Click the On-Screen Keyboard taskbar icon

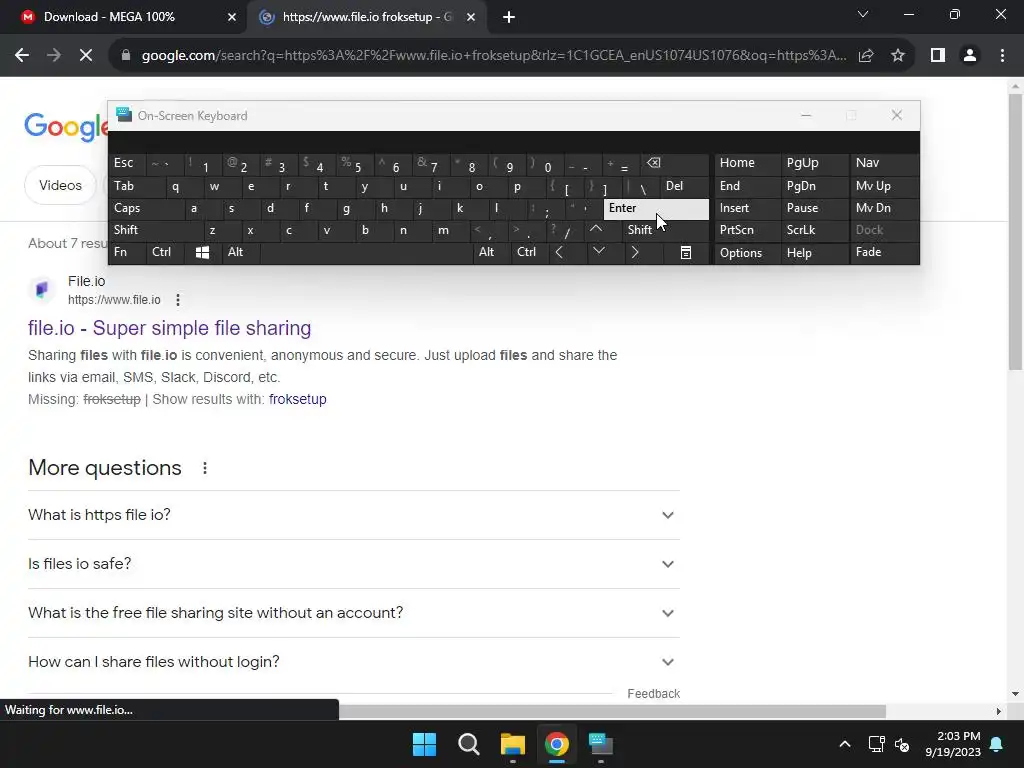[601, 744]
